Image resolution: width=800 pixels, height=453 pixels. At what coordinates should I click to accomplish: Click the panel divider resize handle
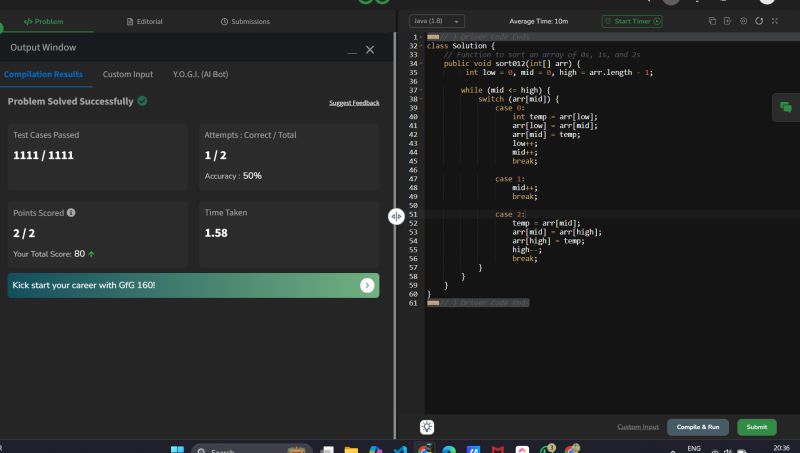[397, 216]
